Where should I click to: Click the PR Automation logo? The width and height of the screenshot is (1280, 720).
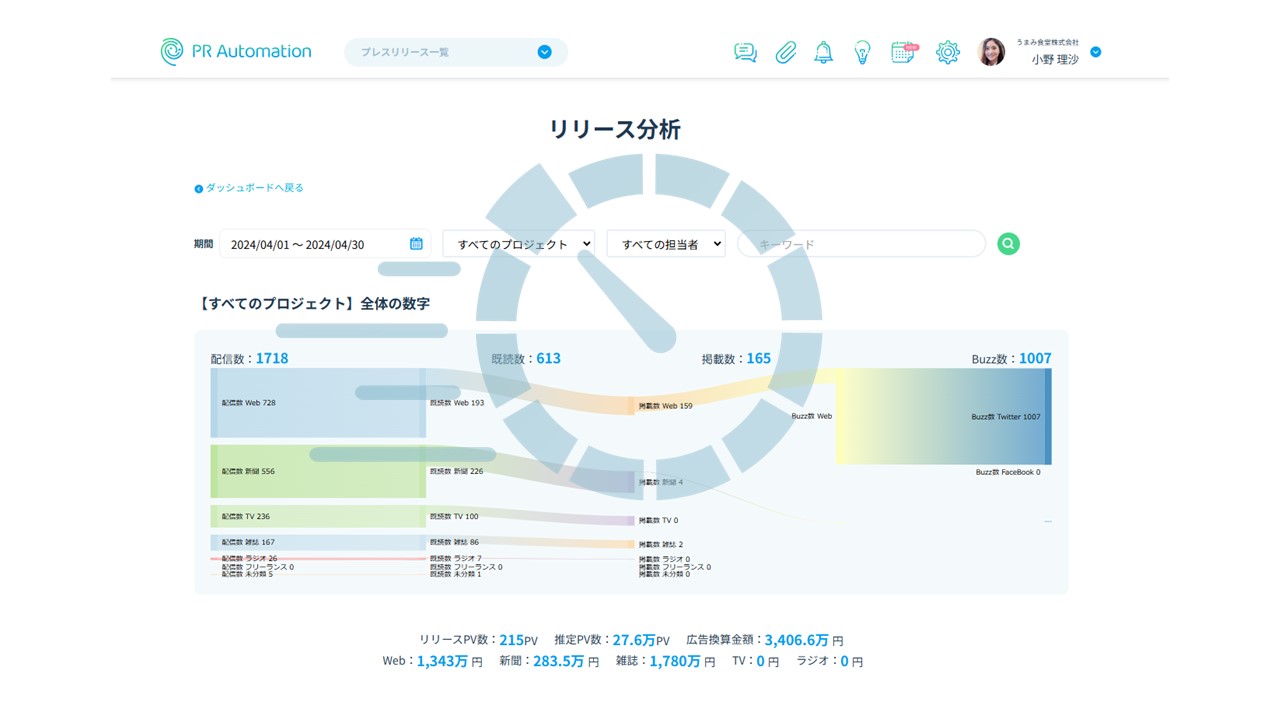(x=236, y=52)
